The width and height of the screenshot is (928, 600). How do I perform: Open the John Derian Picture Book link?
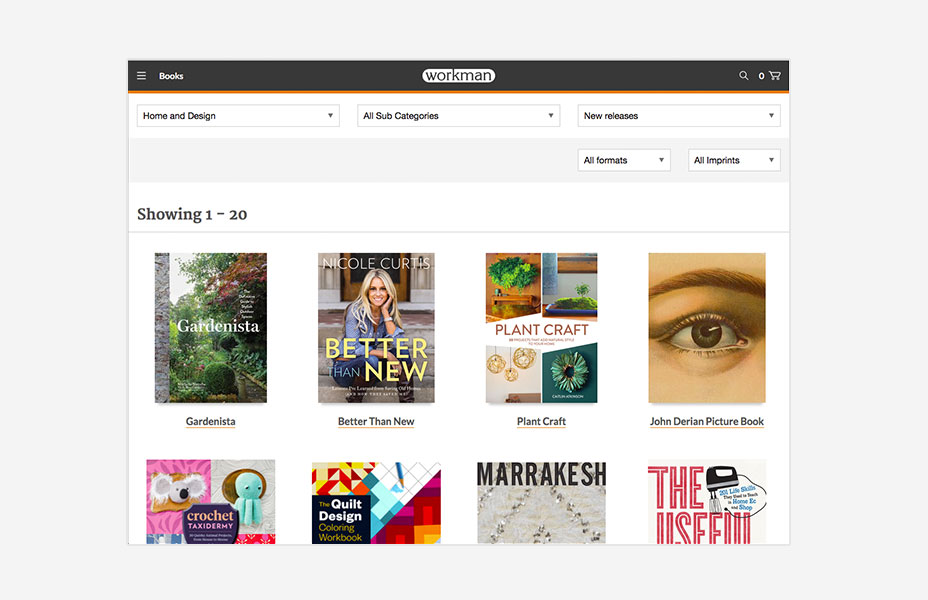click(707, 421)
